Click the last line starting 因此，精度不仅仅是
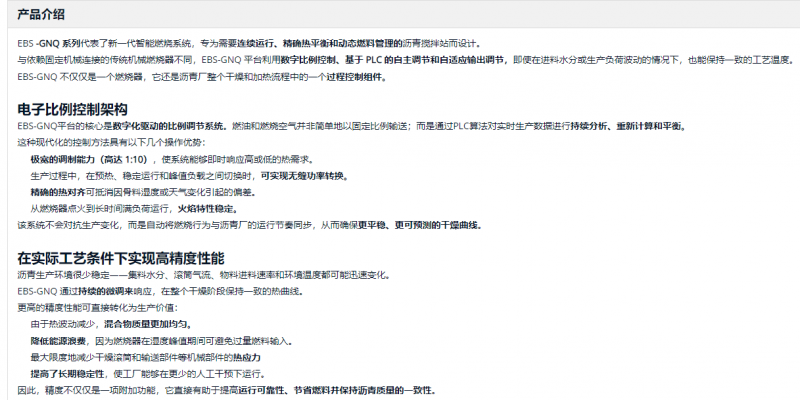The width and height of the screenshot is (800, 400). 227,391
